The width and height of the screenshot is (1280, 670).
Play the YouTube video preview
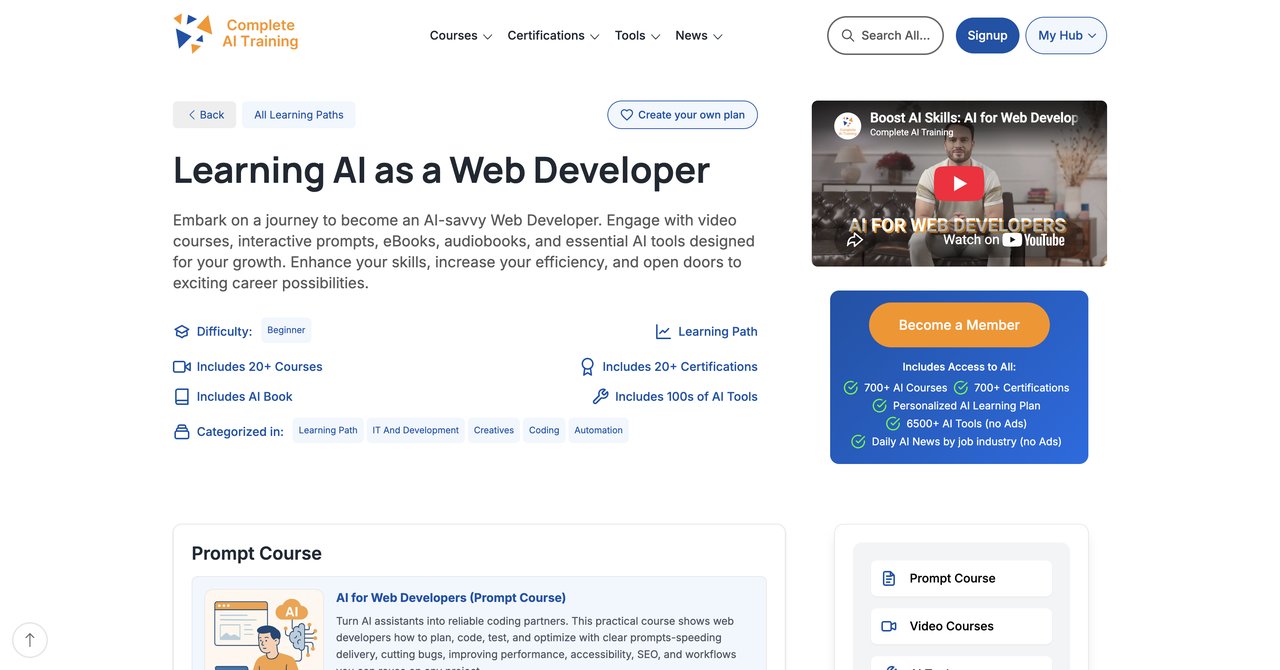(959, 184)
